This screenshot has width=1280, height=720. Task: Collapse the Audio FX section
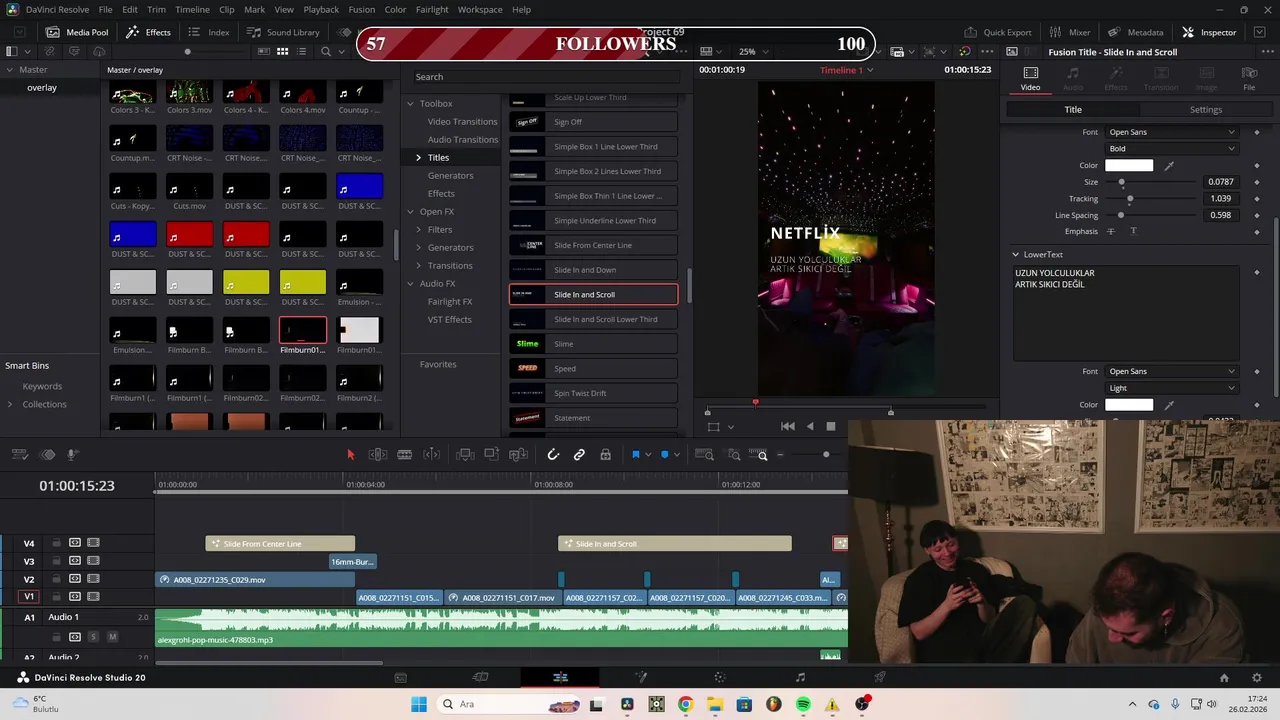[x=410, y=284]
